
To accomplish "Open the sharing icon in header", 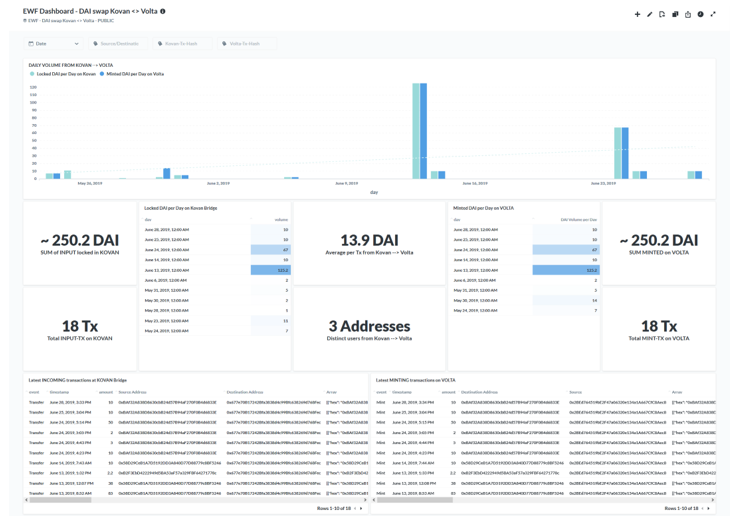I will (x=688, y=15).
